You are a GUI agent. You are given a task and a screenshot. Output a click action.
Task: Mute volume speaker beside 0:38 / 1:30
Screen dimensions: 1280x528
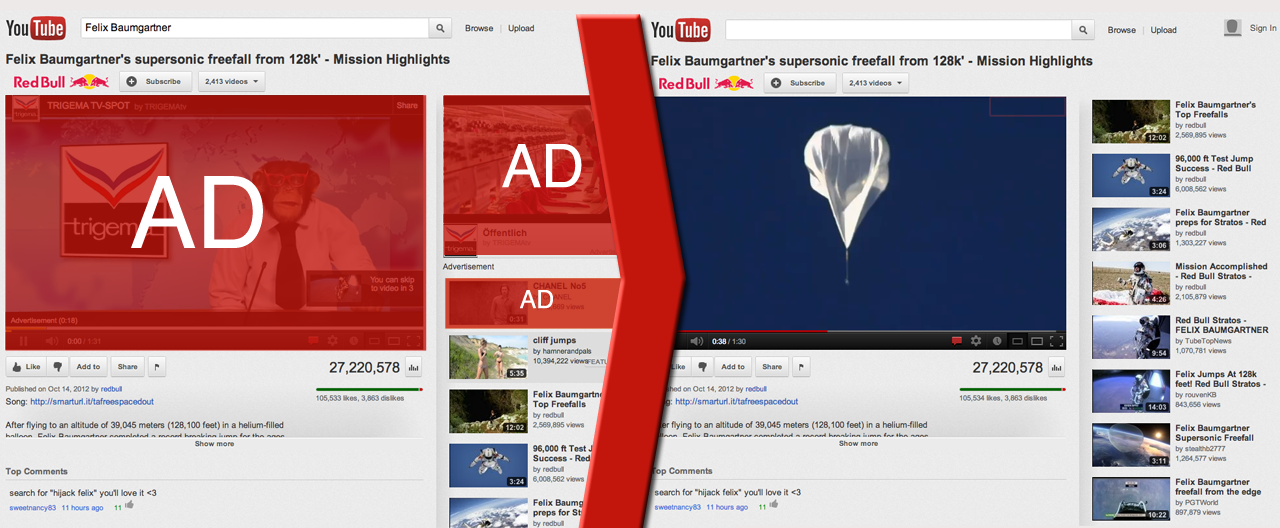pos(696,341)
